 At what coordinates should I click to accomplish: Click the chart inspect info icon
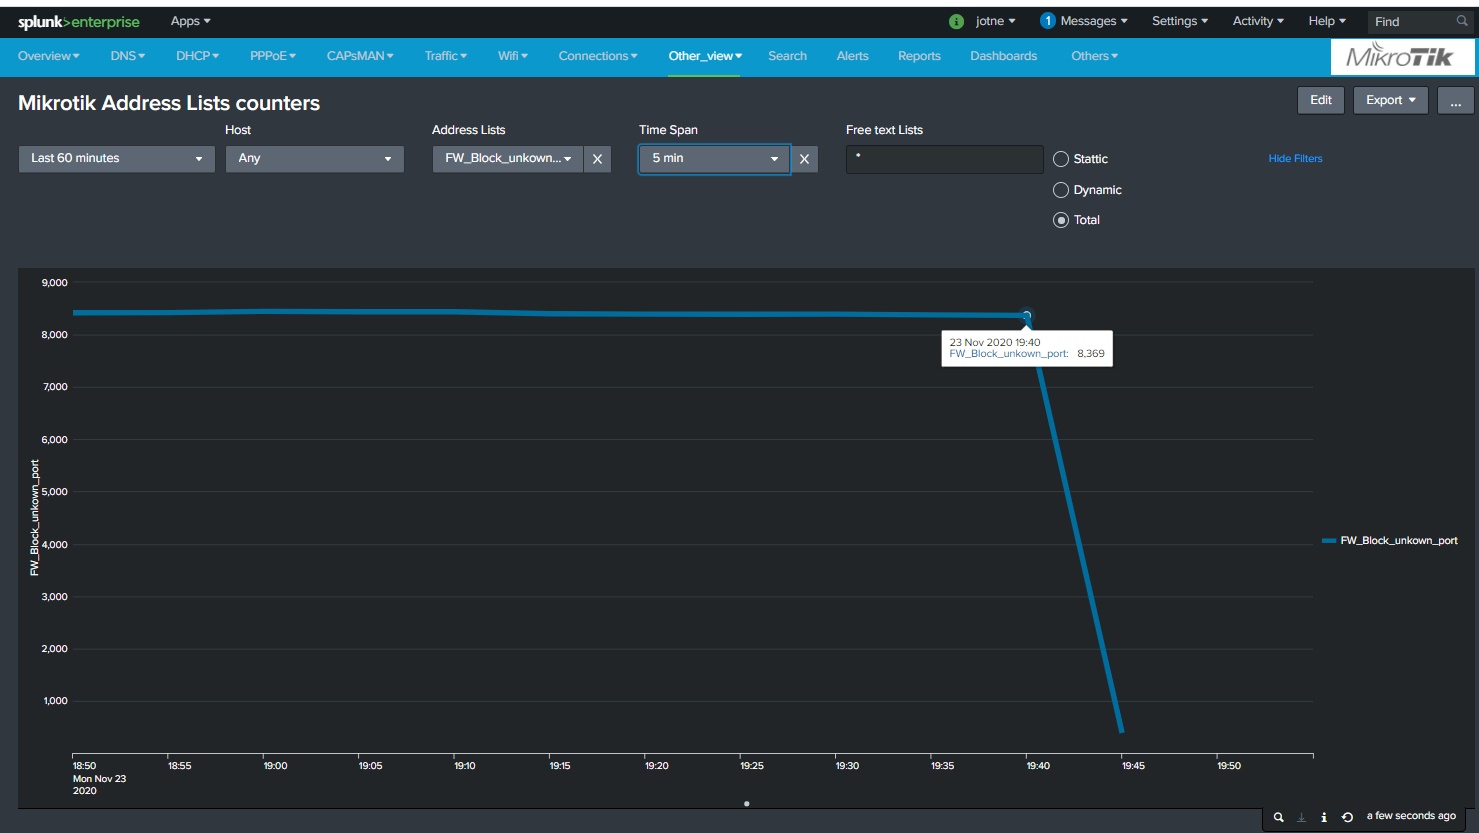1324,817
